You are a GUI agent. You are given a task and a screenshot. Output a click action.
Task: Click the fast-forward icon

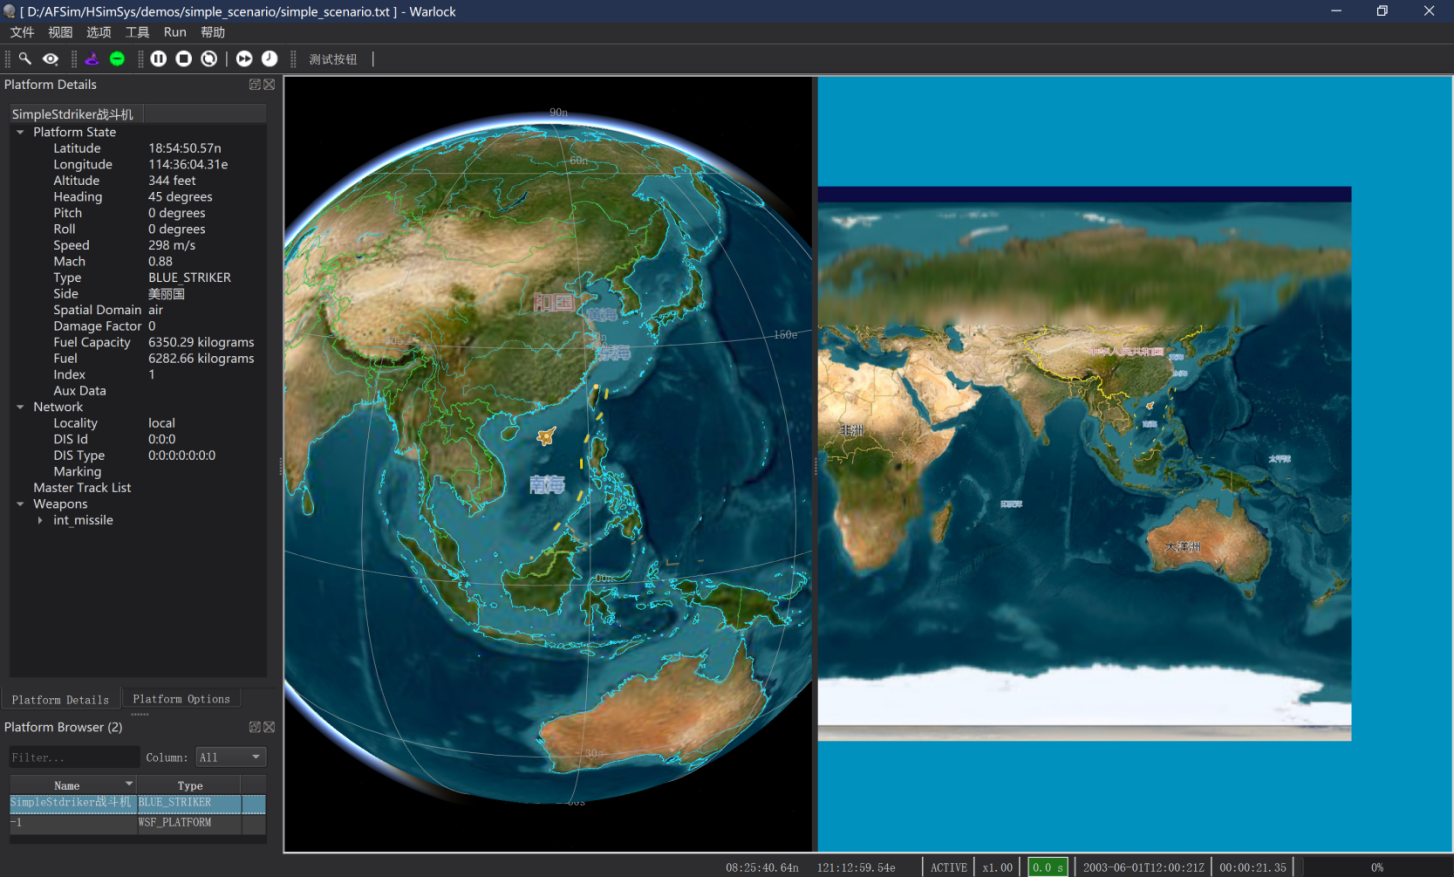tap(244, 59)
